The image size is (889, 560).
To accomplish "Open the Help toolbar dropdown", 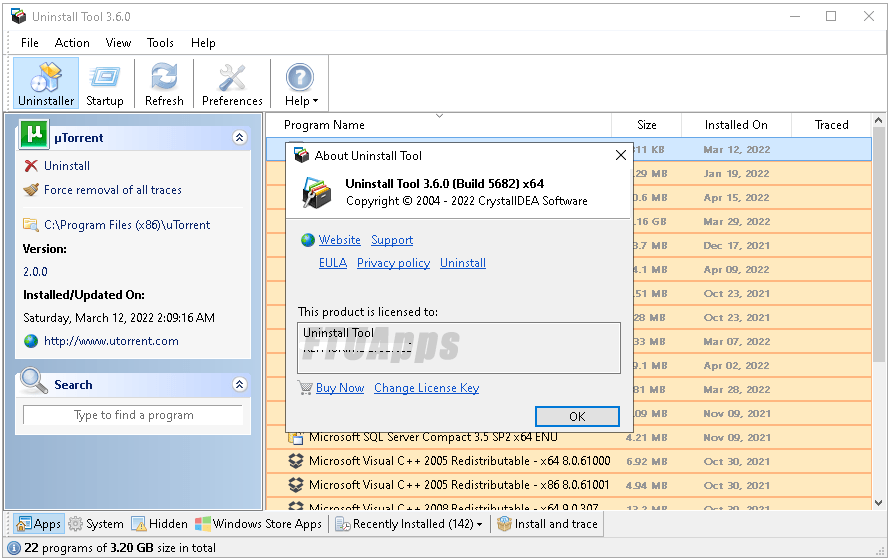I will point(300,83).
